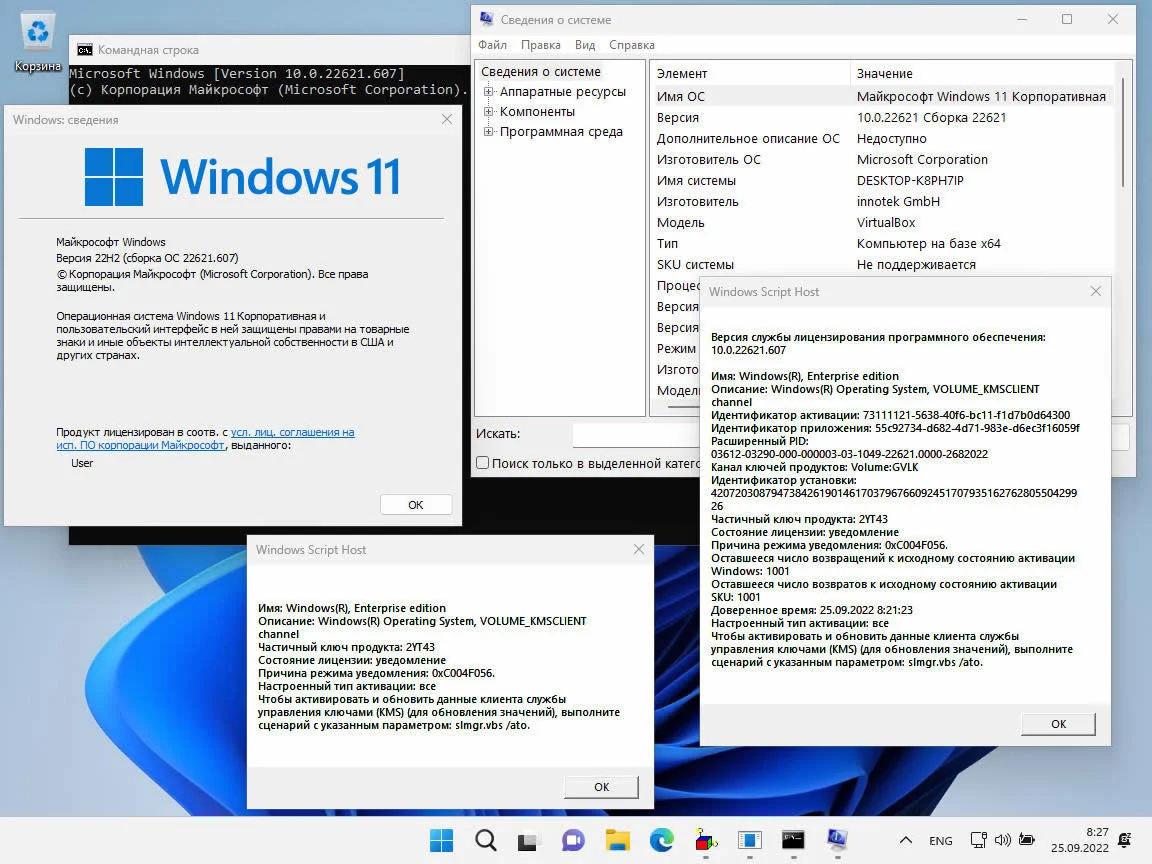The image size is (1152, 864).
Task: Select Программная среда label in tree
Action: coord(561,132)
